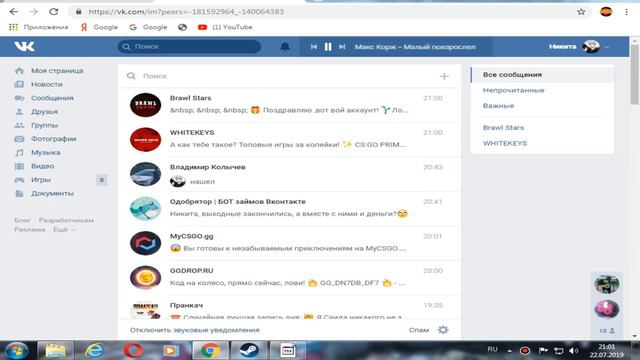The width and height of the screenshot is (640, 360).
Task: Open MyCSGO.gg conversation
Action: click(x=289, y=243)
